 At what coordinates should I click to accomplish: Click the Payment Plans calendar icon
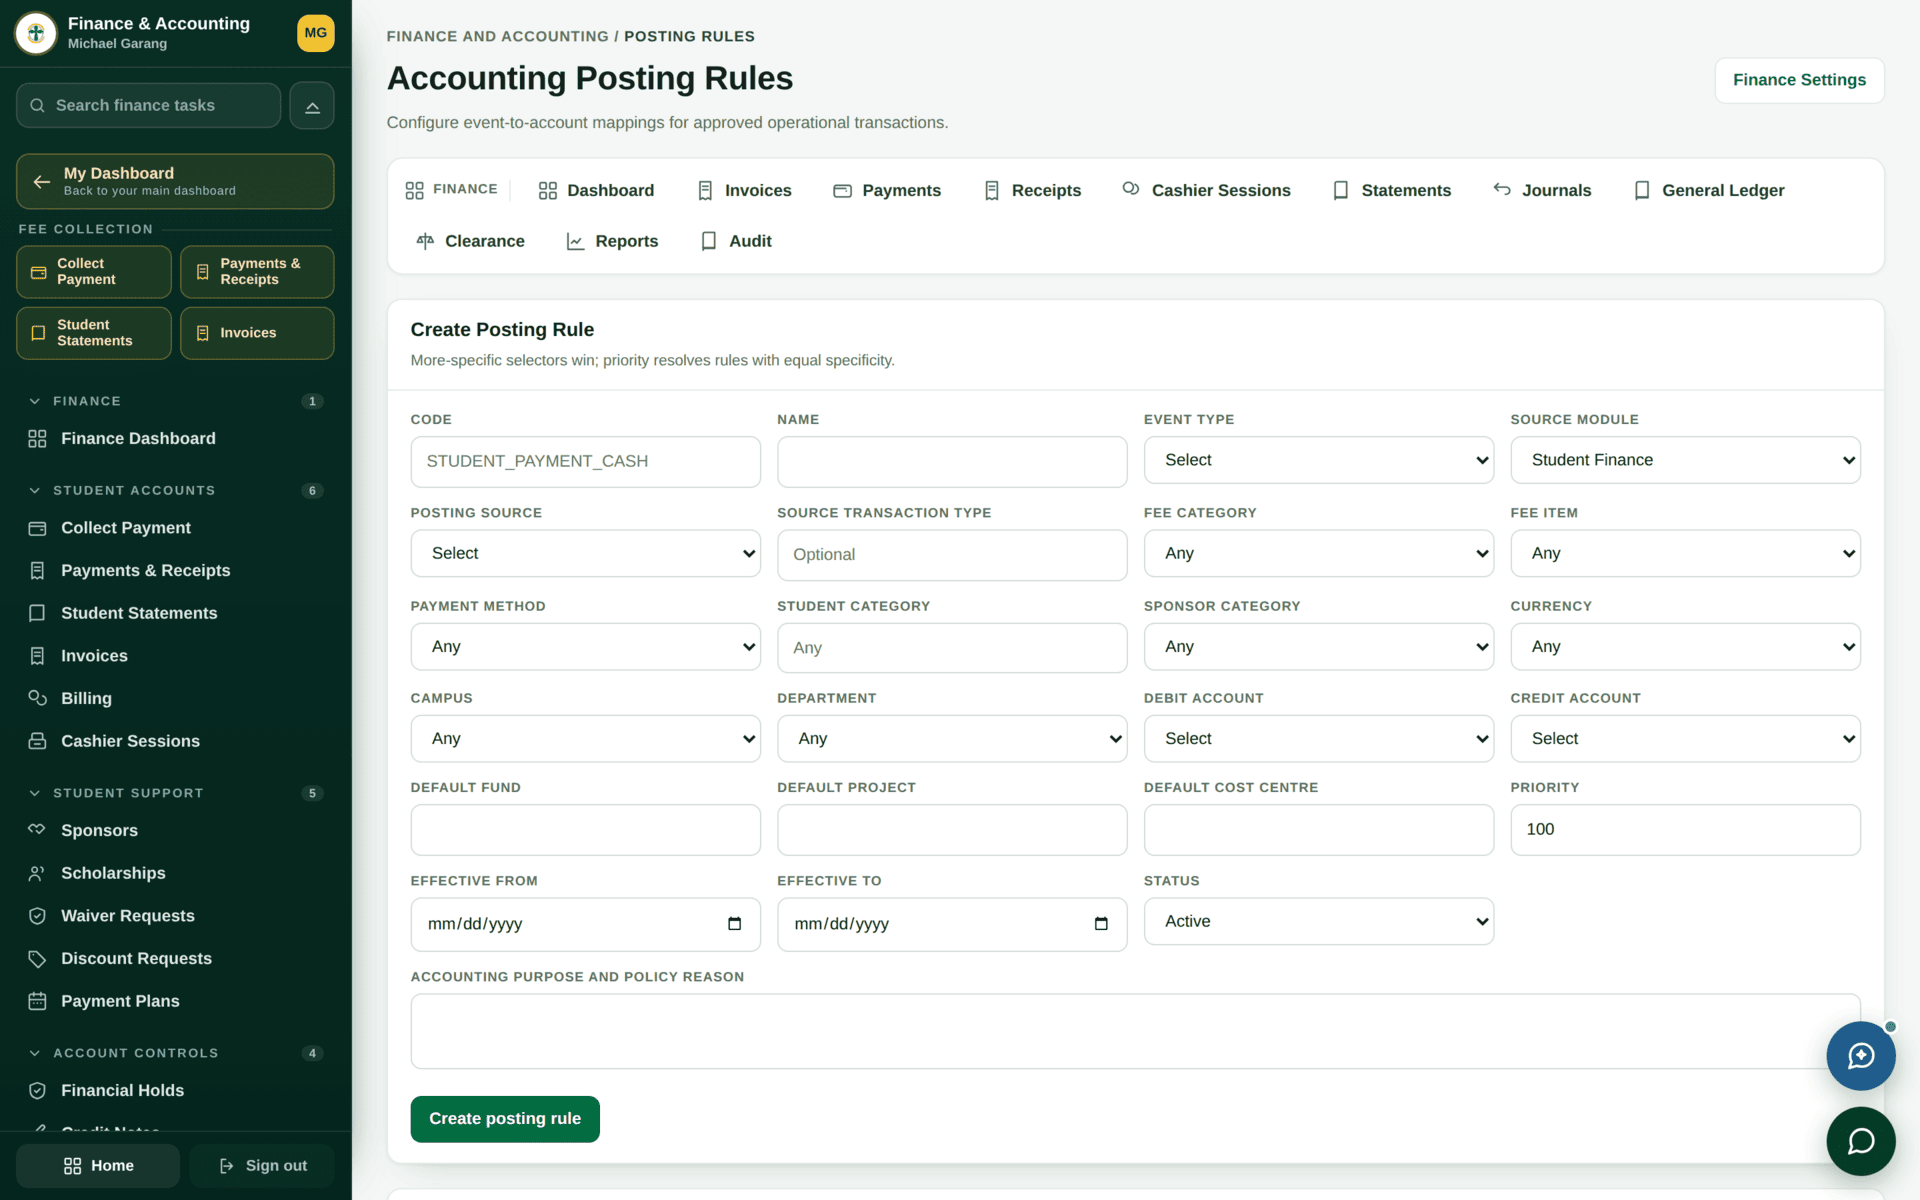(37, 1001)
